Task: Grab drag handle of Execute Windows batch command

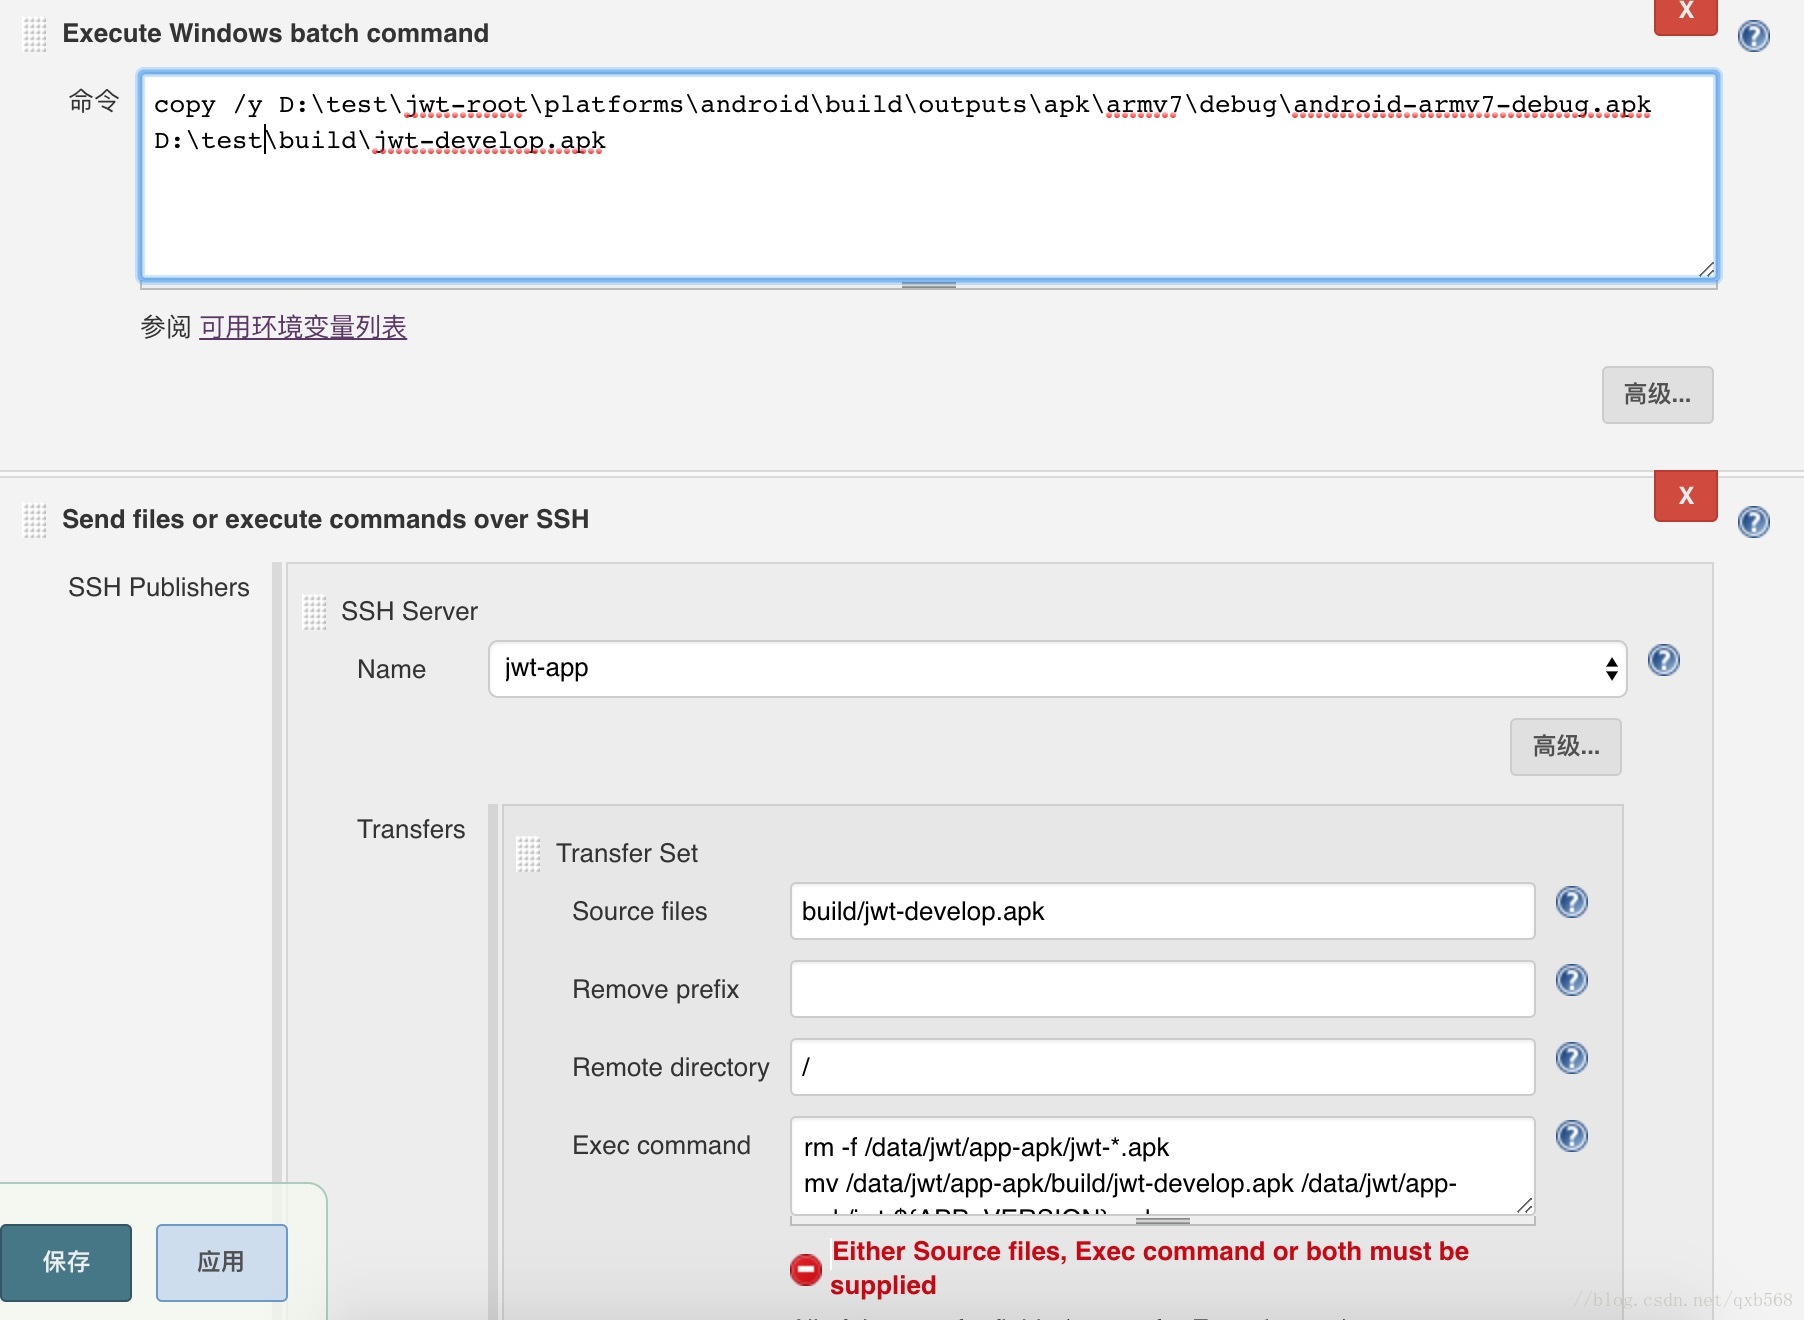Action: tap(35, 35)
